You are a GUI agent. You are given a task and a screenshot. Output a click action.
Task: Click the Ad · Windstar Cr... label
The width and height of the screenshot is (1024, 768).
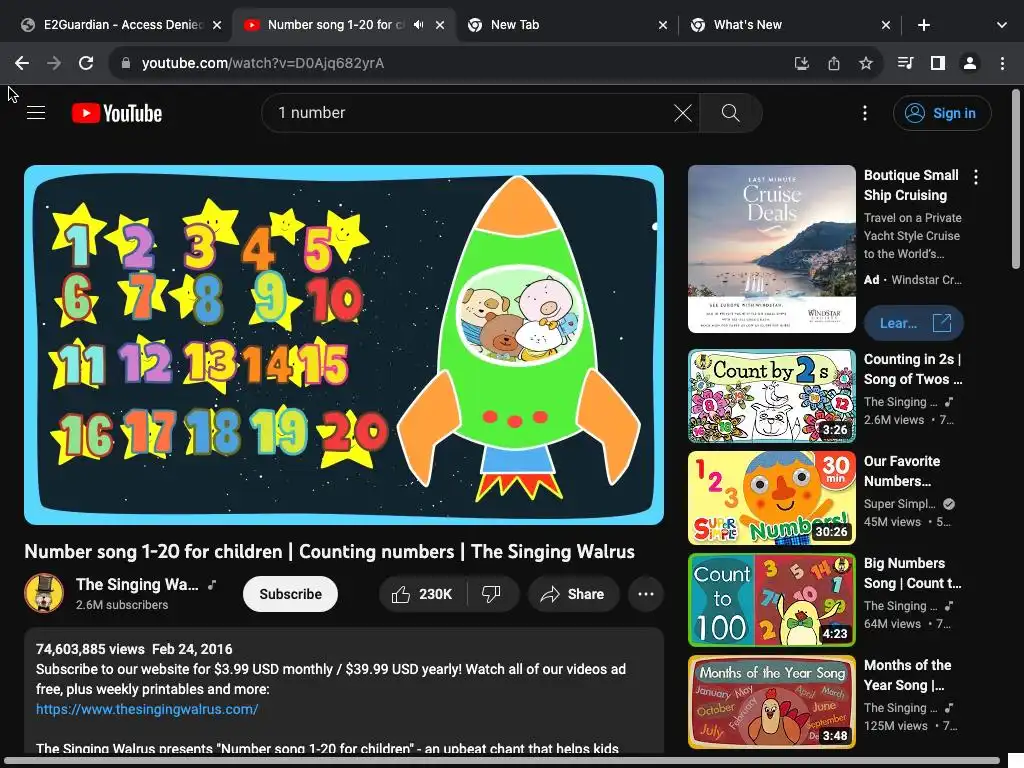pos(912,280)
